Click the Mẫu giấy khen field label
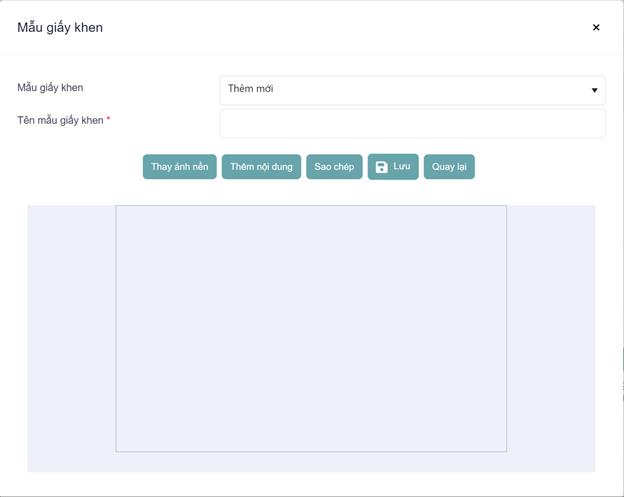This screenshot has height=497, width=624. click(50, 88)
